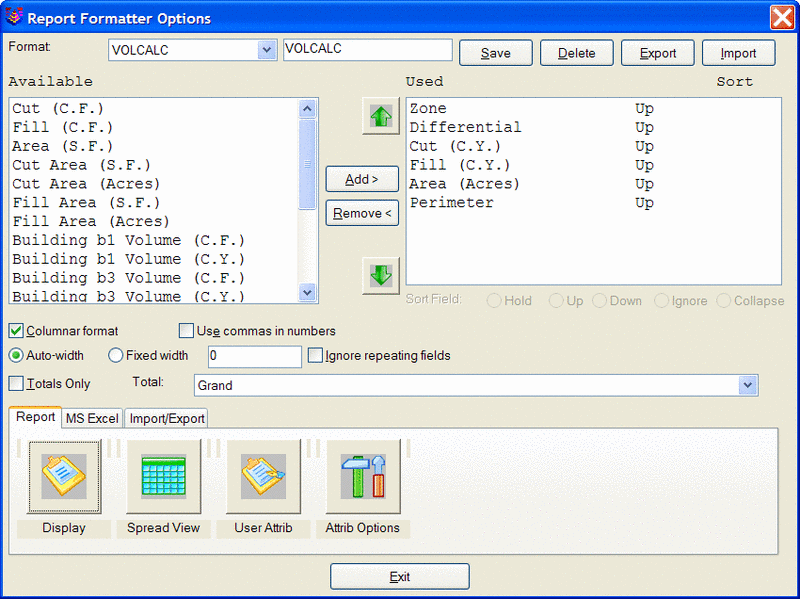Select Building b1 Volume (C.F.) item
Screen dimensions: 800x599
pos(154,240)
